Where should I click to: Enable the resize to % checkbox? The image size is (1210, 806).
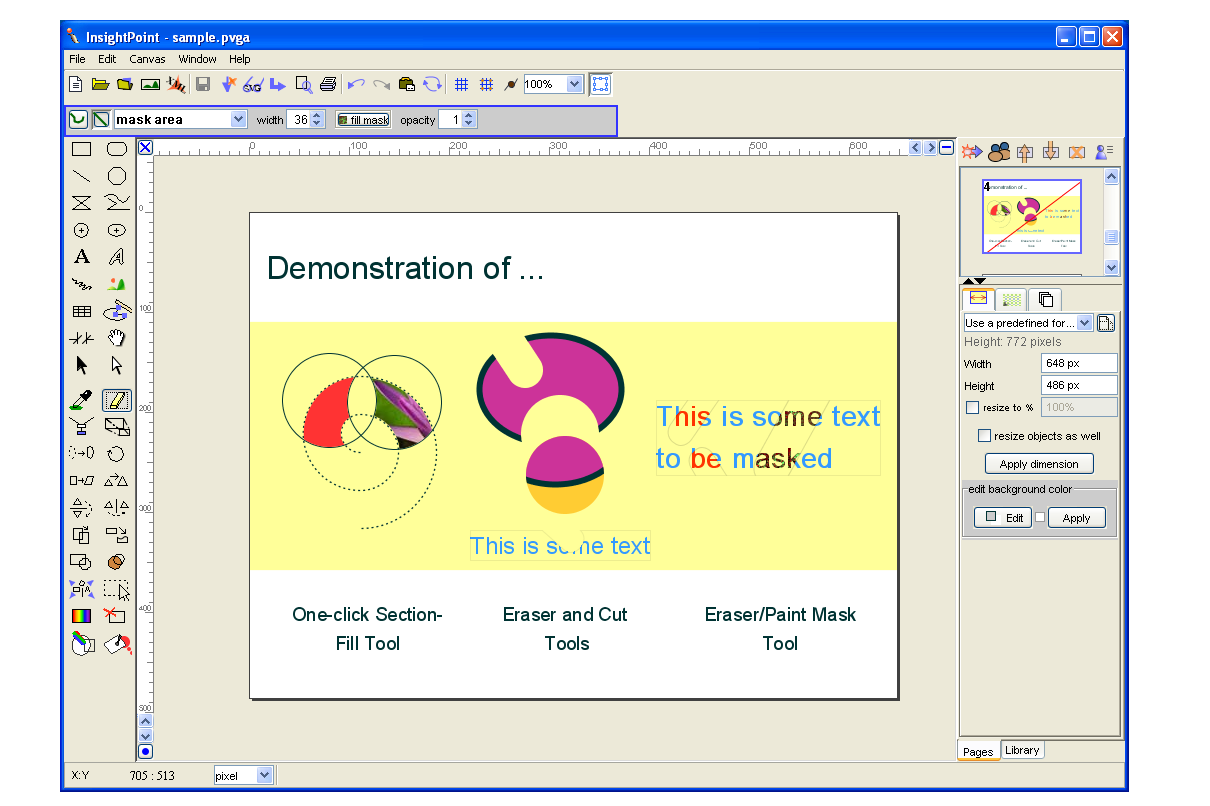point(972,407)
